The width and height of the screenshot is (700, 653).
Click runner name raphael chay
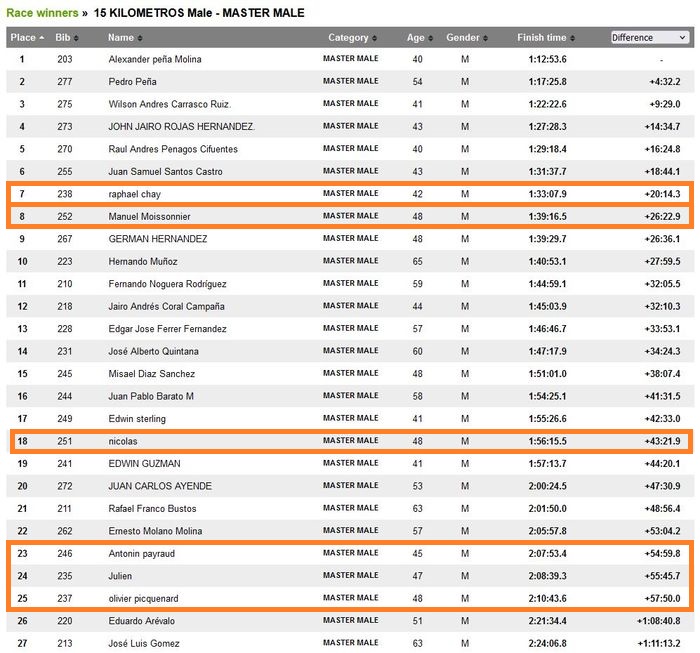pyautogui.click(x=134, y=194)
